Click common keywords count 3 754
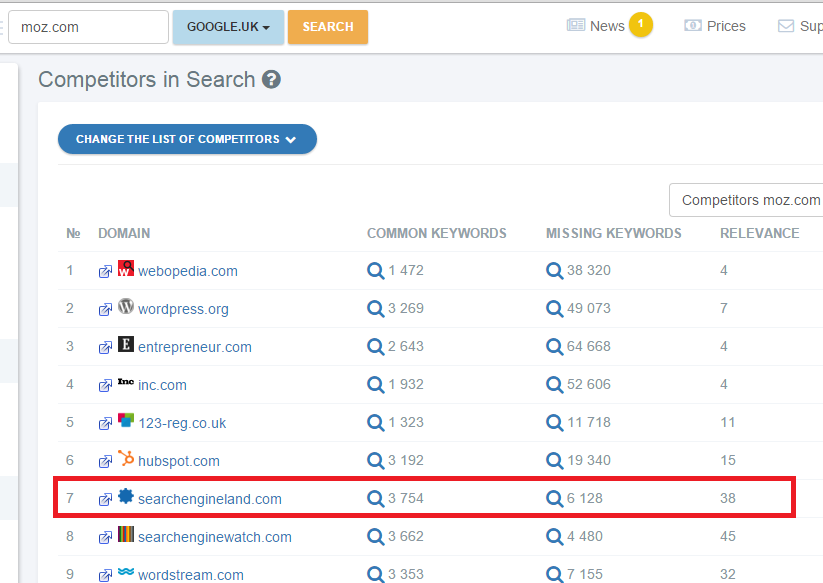The image size is (823, 583). coord(406,499)
